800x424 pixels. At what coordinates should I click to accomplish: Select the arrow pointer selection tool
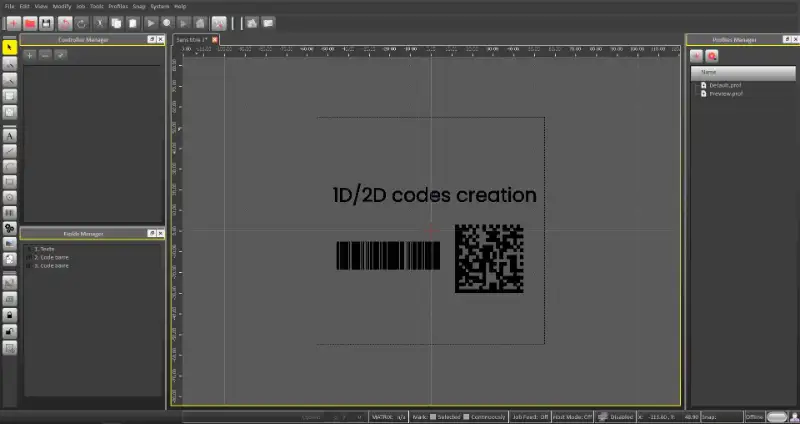(10, 46)
